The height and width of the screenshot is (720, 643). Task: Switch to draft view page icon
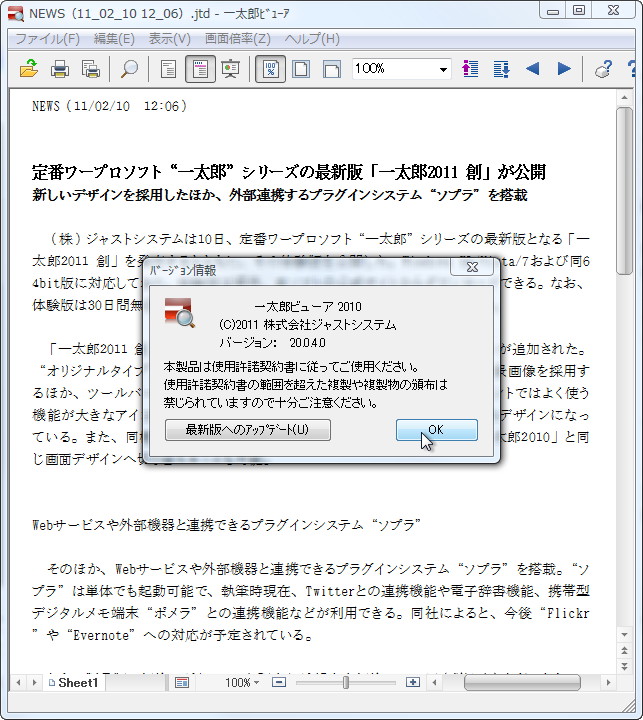(x=169, y=69)
